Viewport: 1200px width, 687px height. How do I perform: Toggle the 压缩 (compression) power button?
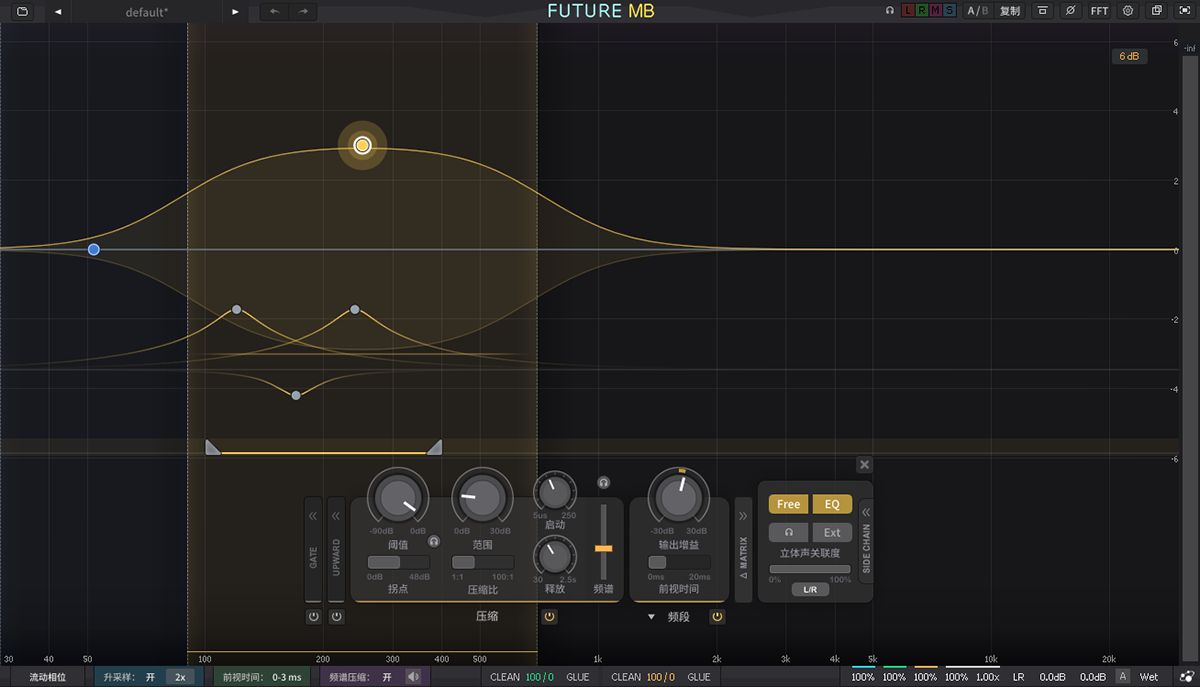click(549, 617)
